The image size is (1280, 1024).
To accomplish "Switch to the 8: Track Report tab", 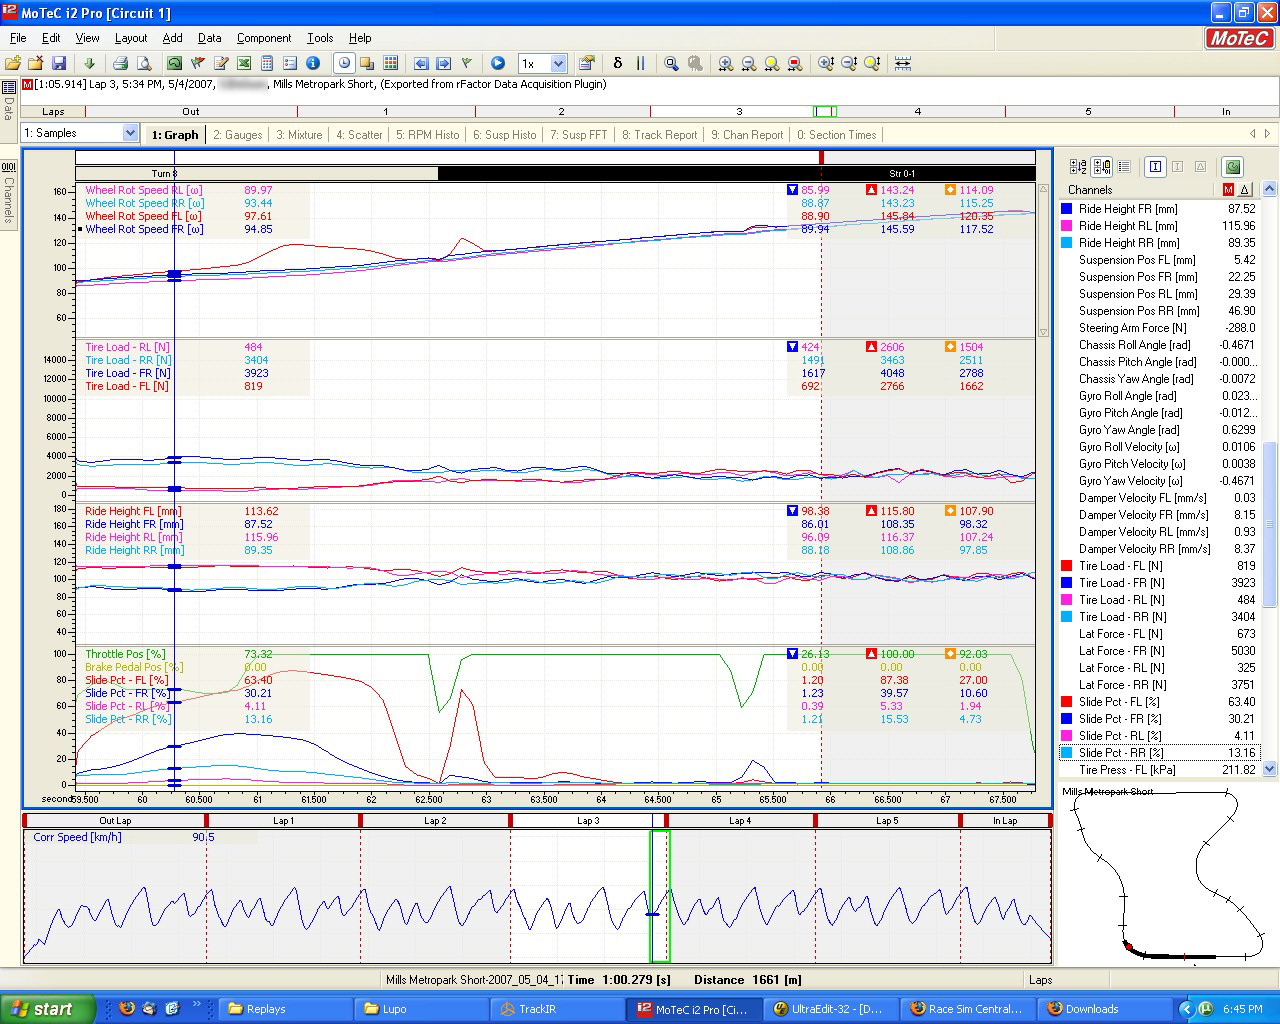I will coord(659,135).
